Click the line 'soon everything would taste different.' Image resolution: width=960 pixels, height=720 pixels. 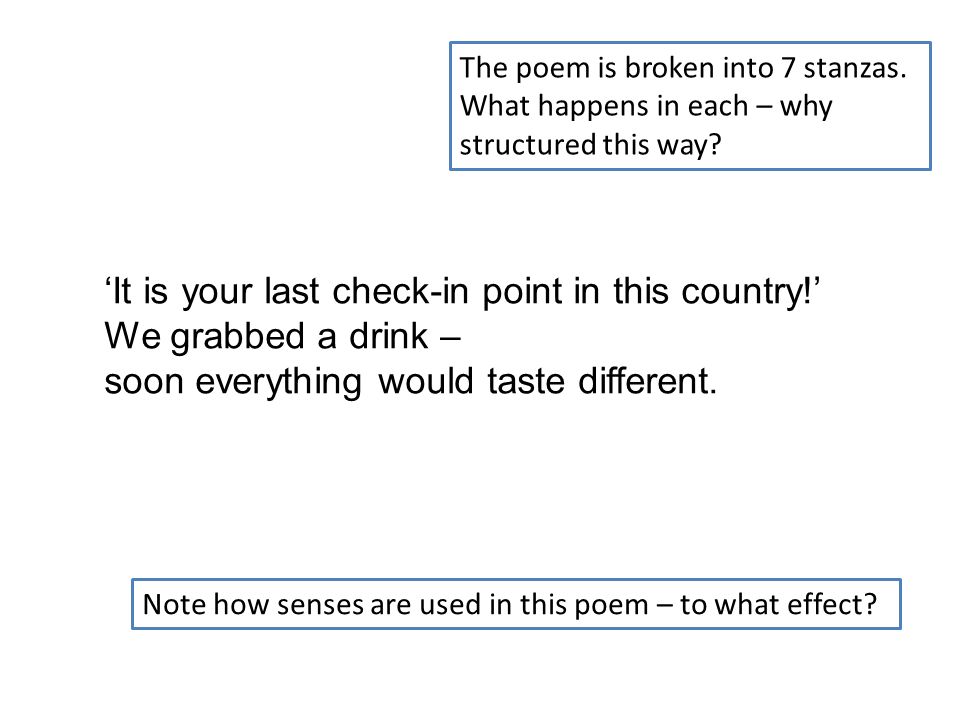click(x=410, y=382)
